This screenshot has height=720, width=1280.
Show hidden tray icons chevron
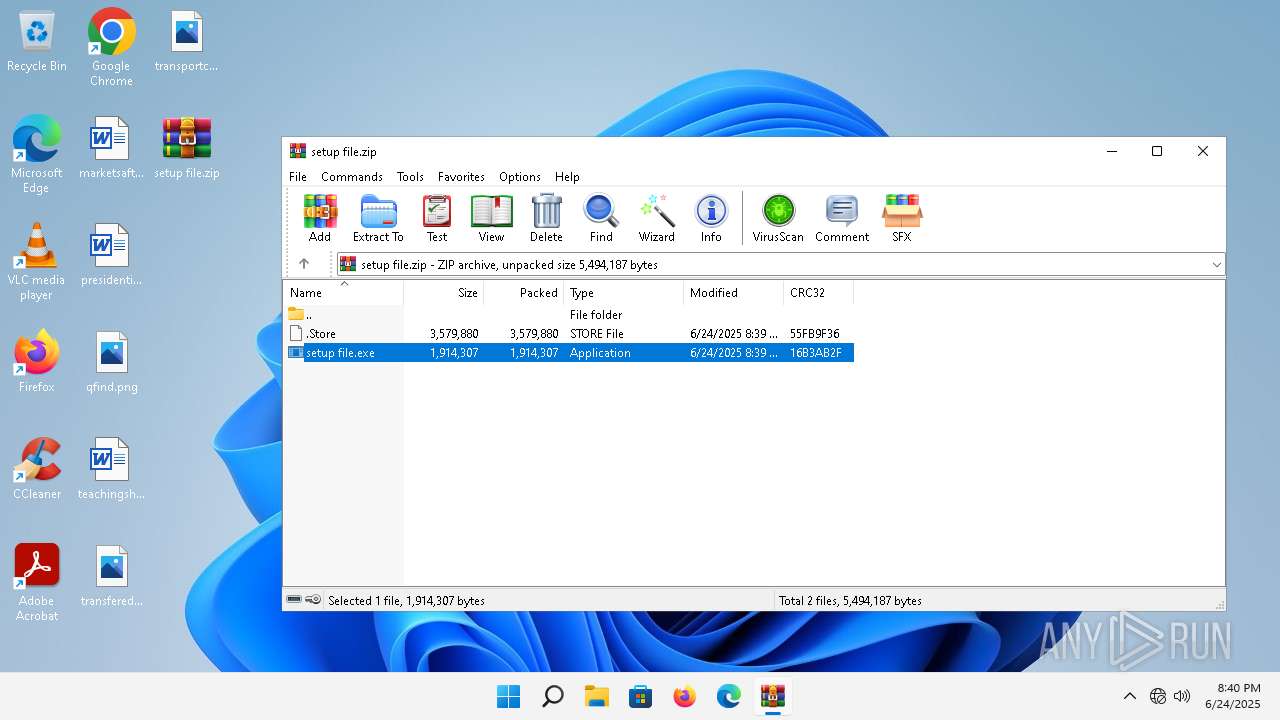pos(1130,696)
